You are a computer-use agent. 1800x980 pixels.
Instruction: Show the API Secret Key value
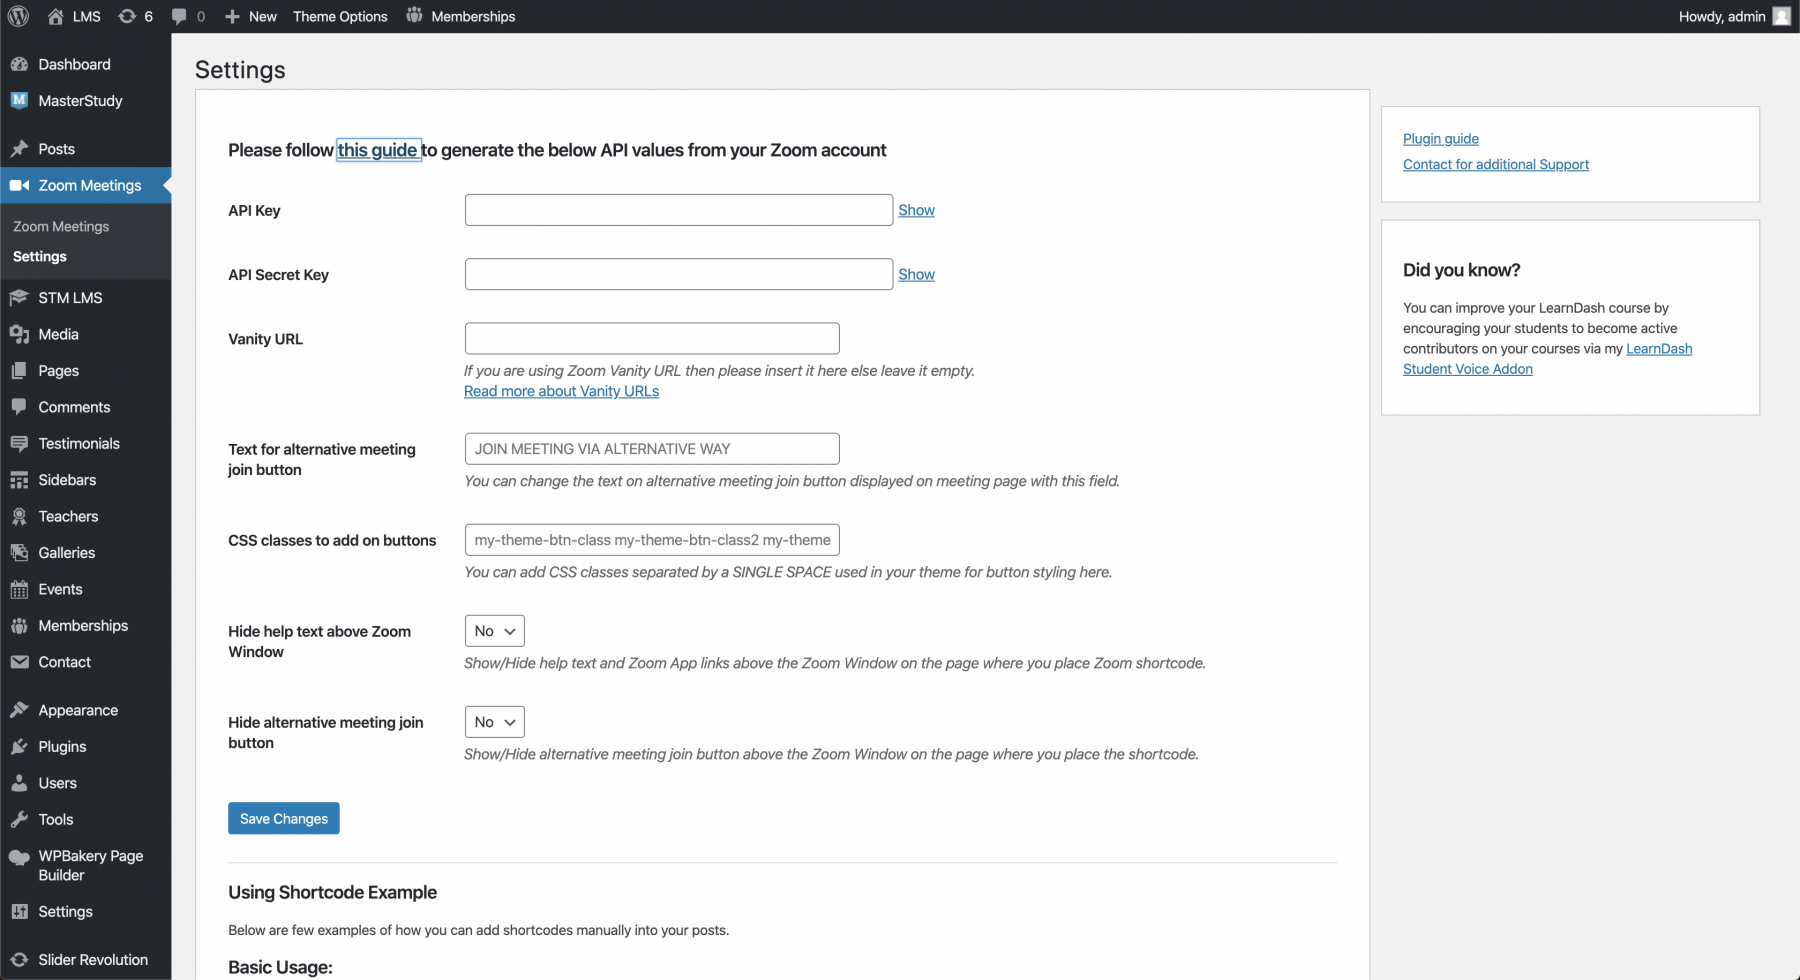[x=916, y=274]
